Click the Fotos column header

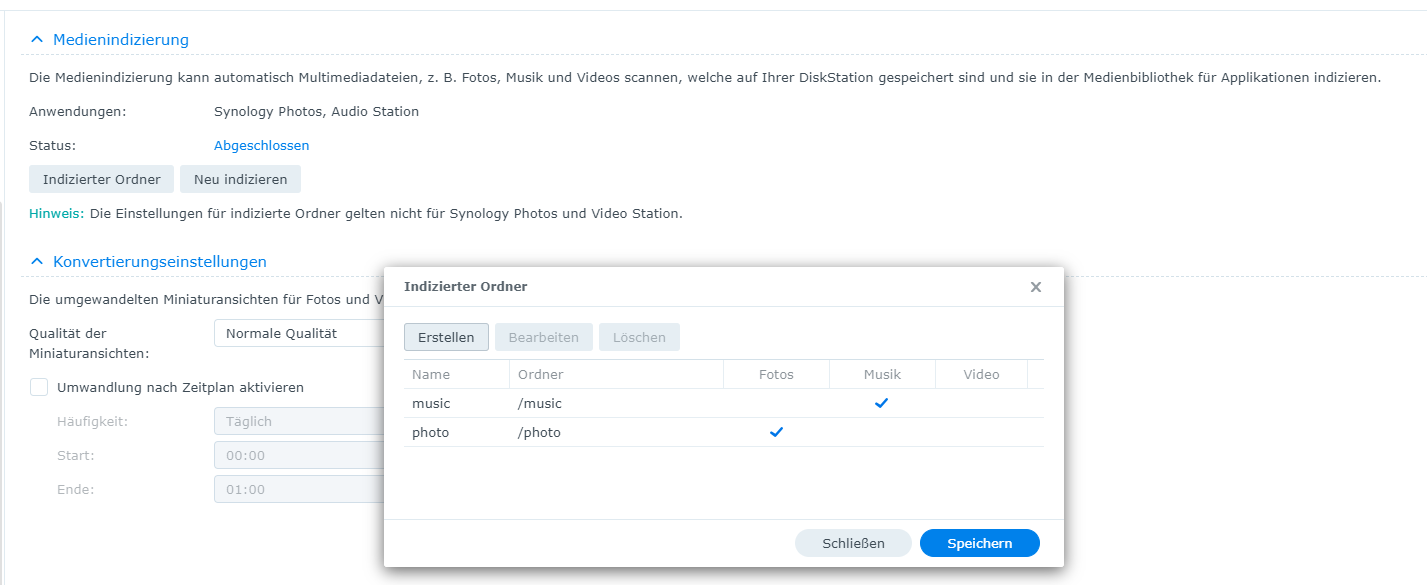776,375
